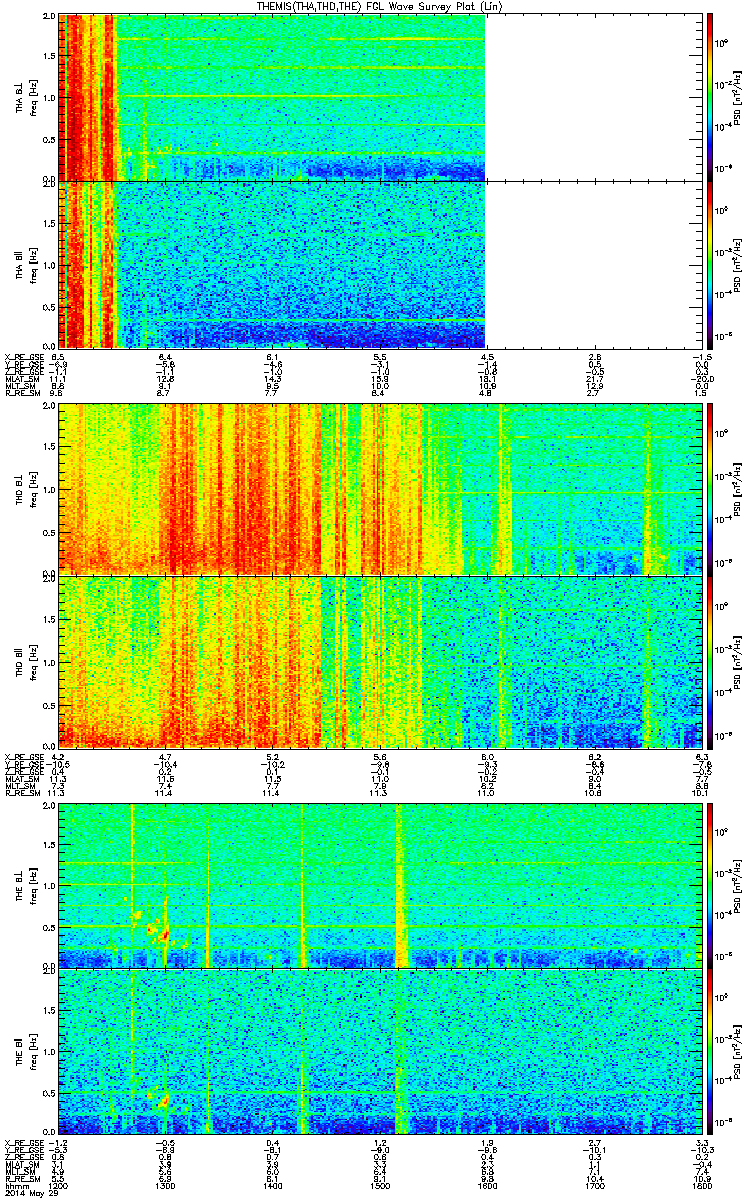The height and width of the screenshot is (1200, 750).
Task: Click the THA BL spectrogram panel
Action: point(273,97)
